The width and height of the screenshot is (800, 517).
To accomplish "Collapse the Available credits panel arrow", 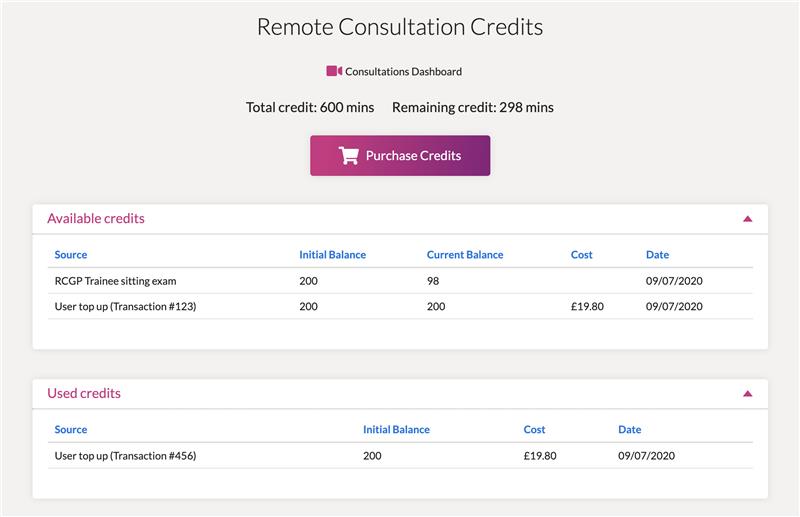I will pyautogui.click(x=747, y=219).
